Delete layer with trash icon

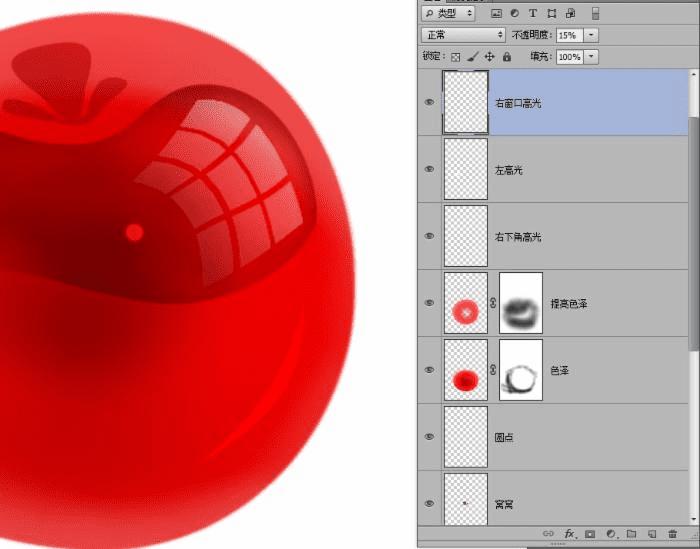(672, 533)
